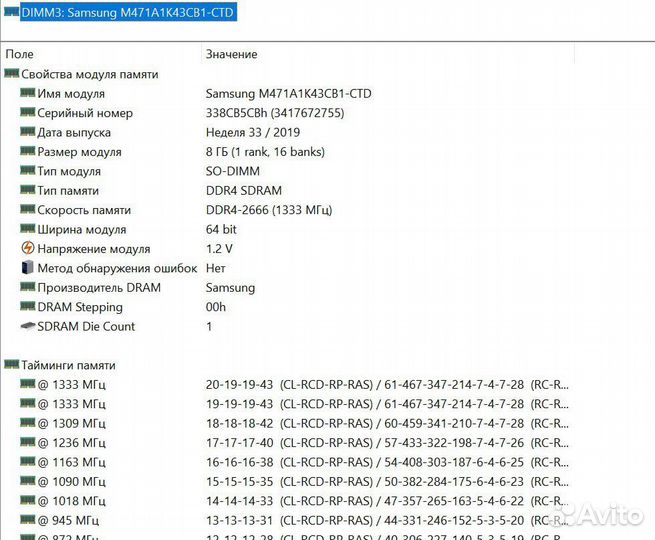Select value 'Неделя 33 / 2019'

pos(253,132)
